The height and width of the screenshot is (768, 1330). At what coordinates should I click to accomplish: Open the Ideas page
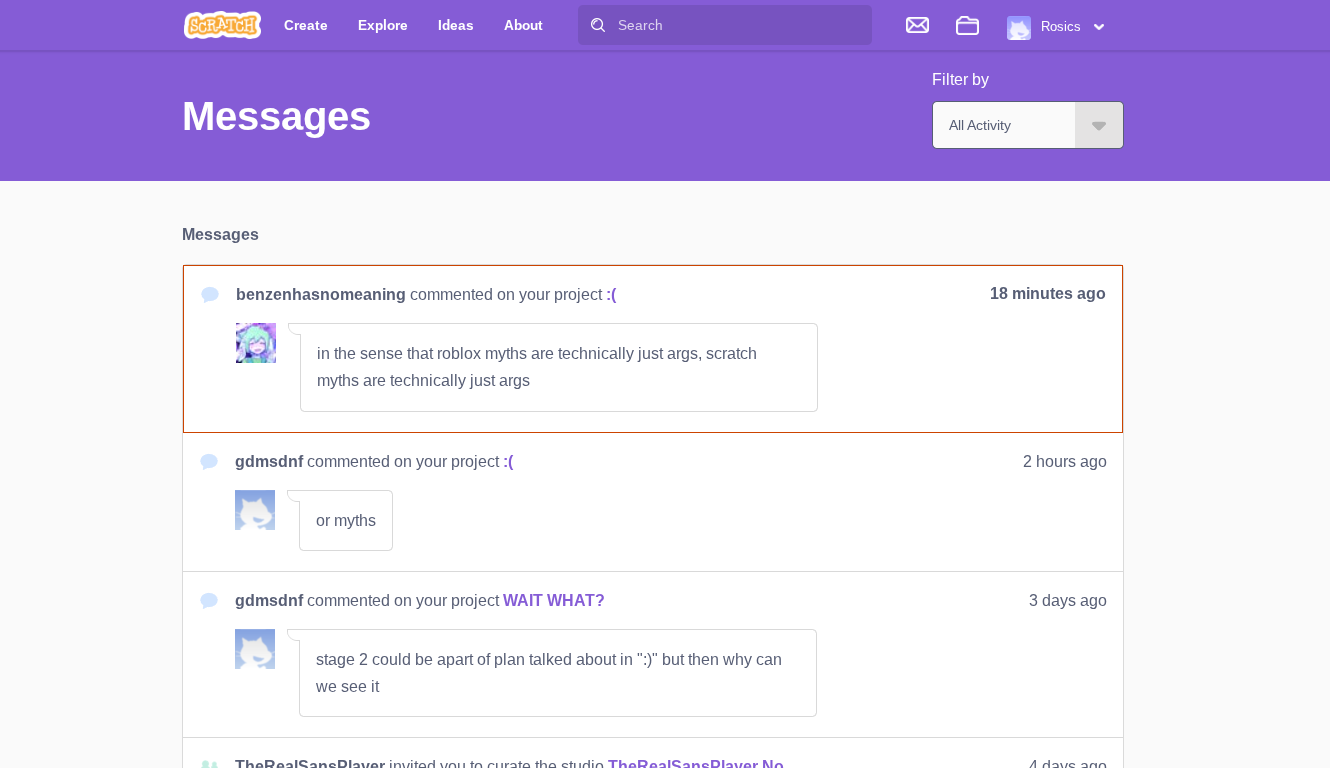(455, 25)
